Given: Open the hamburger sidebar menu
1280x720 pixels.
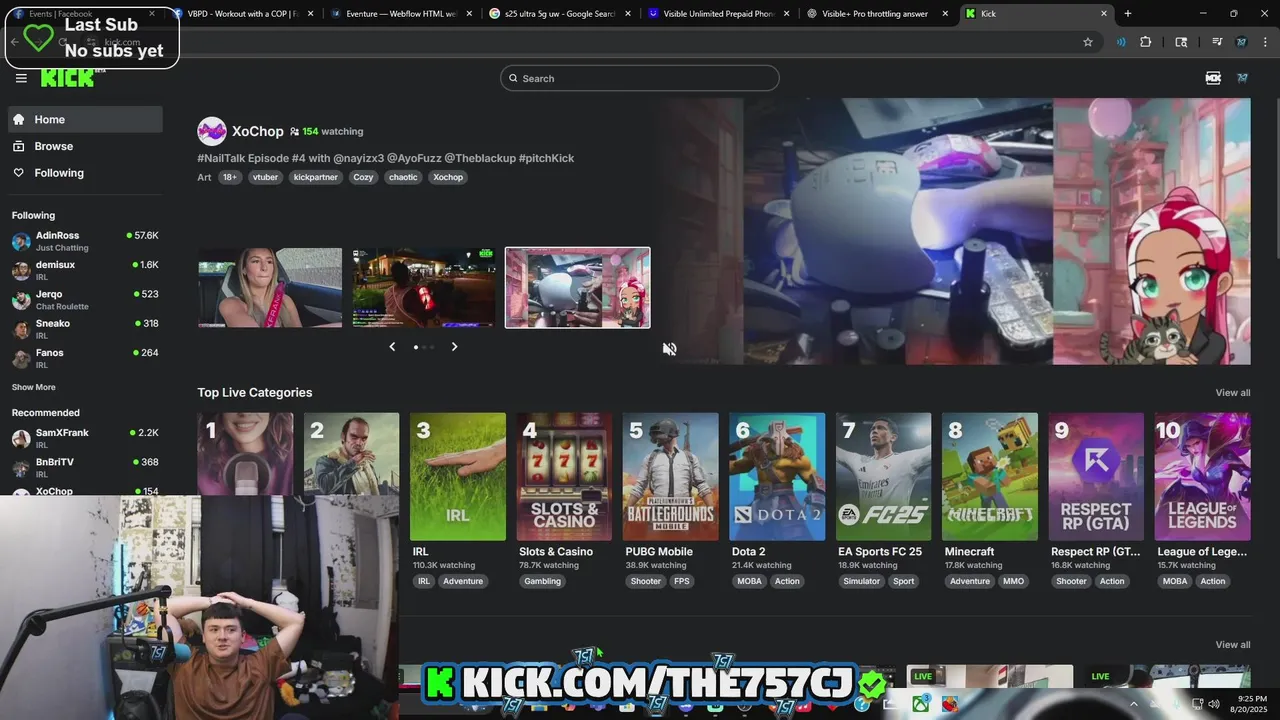Looking at the screenshot, I should pos(21,78).
